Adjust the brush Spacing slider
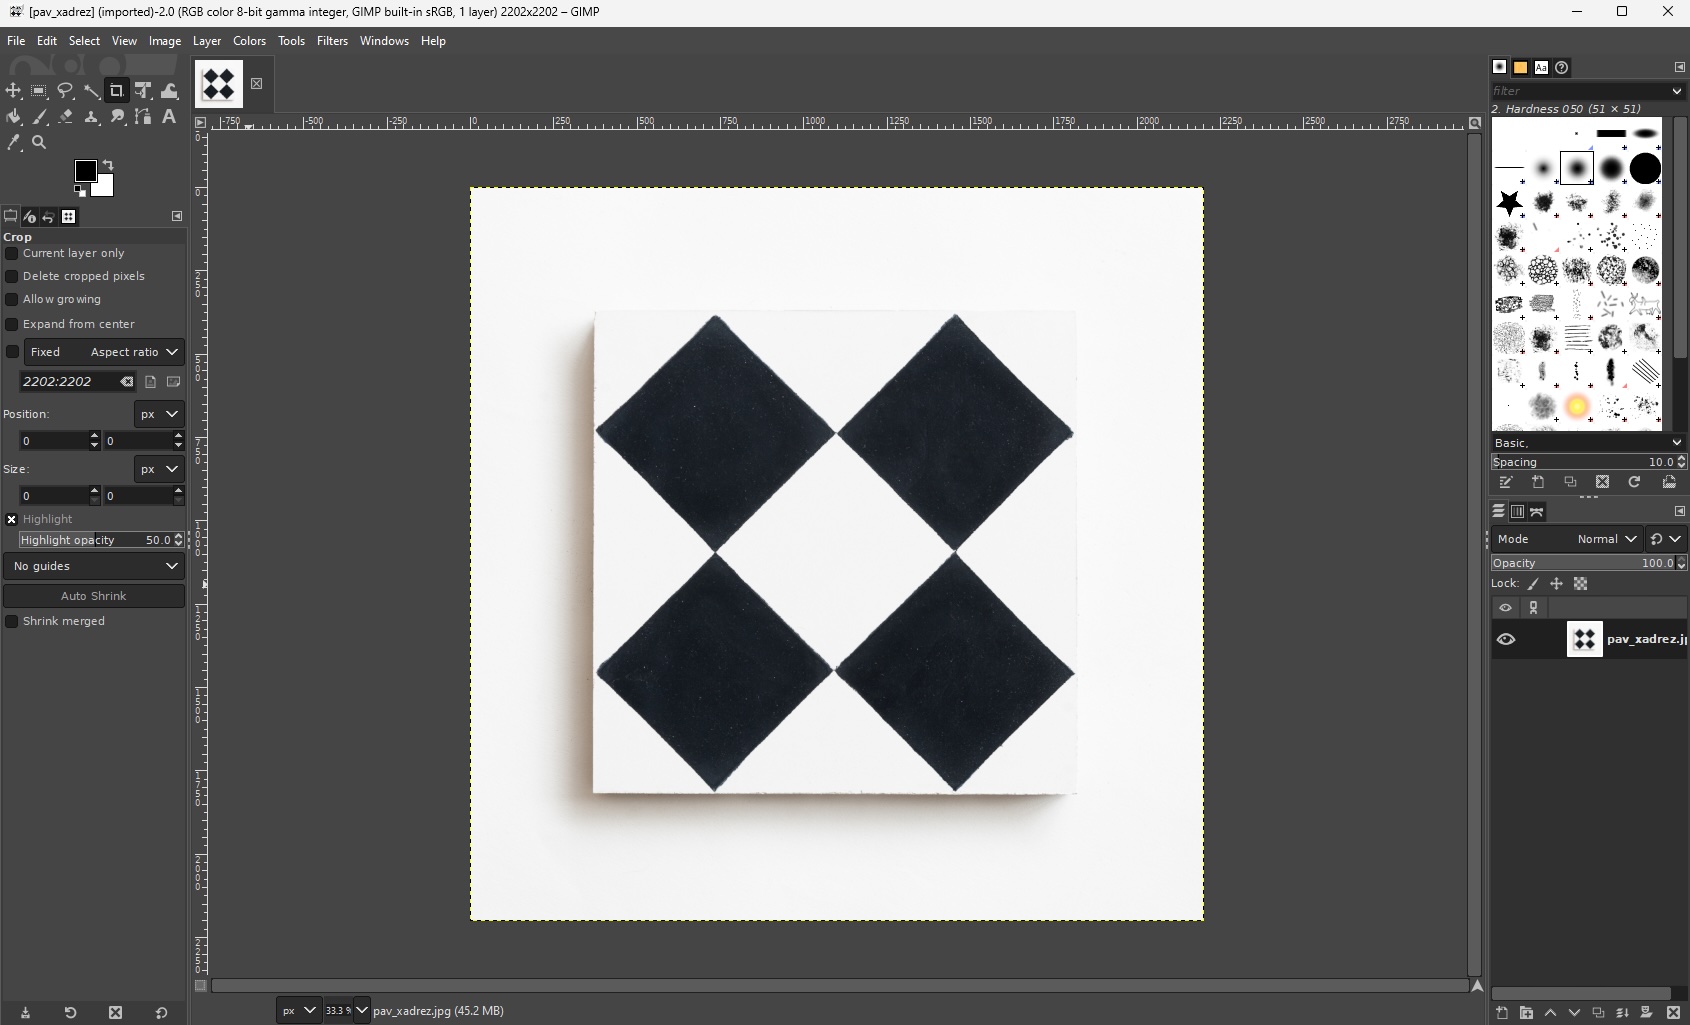1690x1025 pixels. pyautogui.click(x=1583, y=462)
